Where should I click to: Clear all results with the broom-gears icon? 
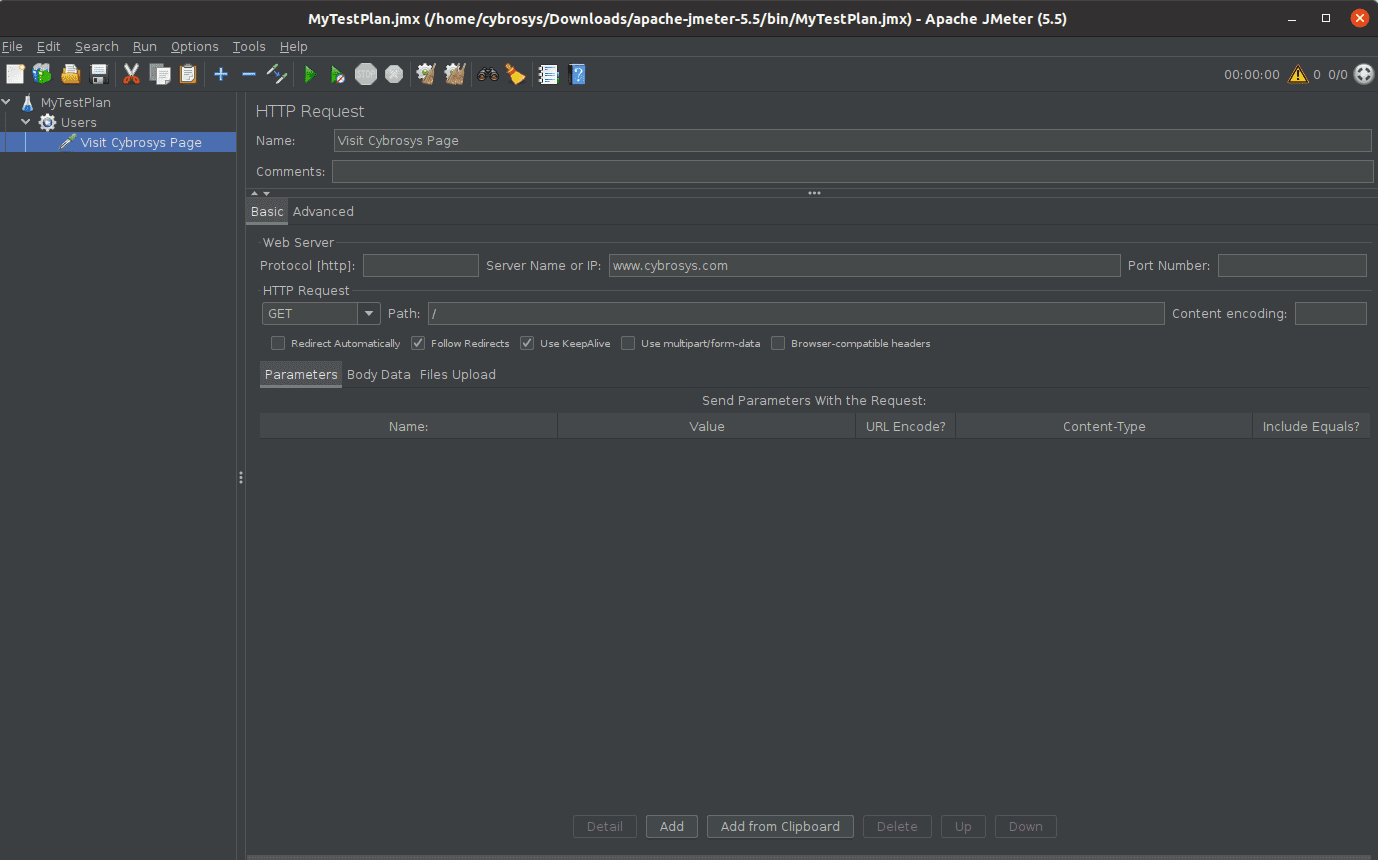click(x=455, y=73)
